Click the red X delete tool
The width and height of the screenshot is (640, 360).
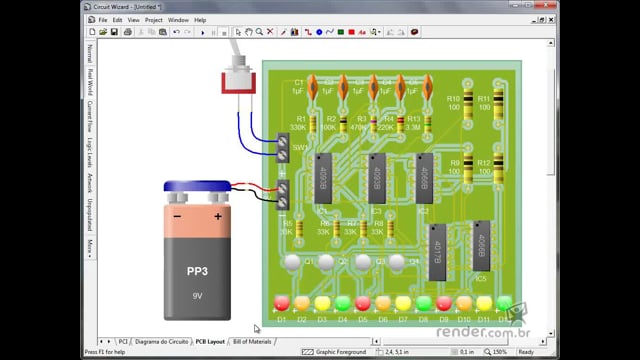[x=270, y=32]
